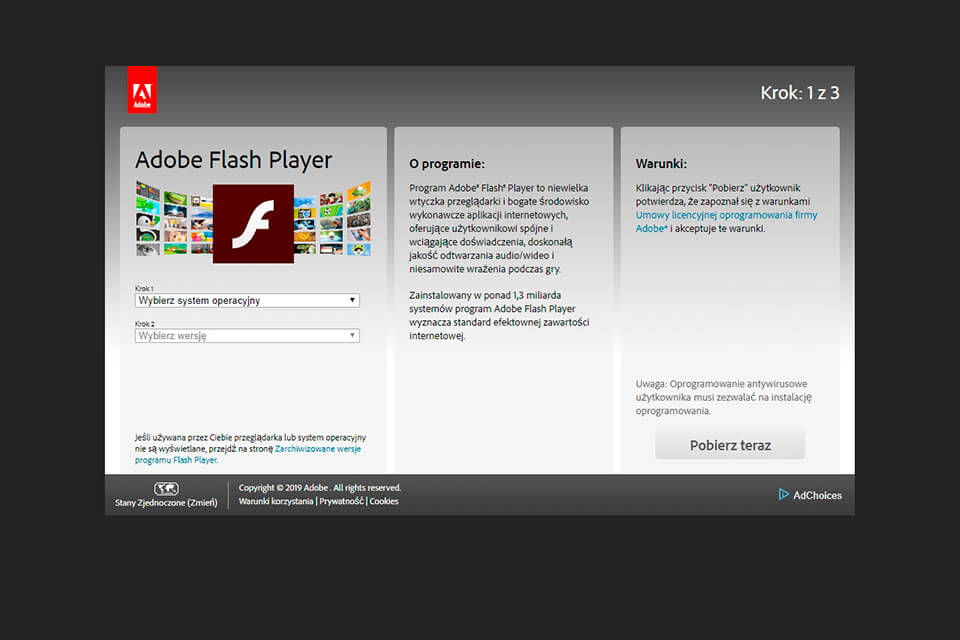Click the blue AdChoices triangle icon
Image resolution: width=960 pixels, height=640 pixels.
pyautogui.click(x=784, y=494)
